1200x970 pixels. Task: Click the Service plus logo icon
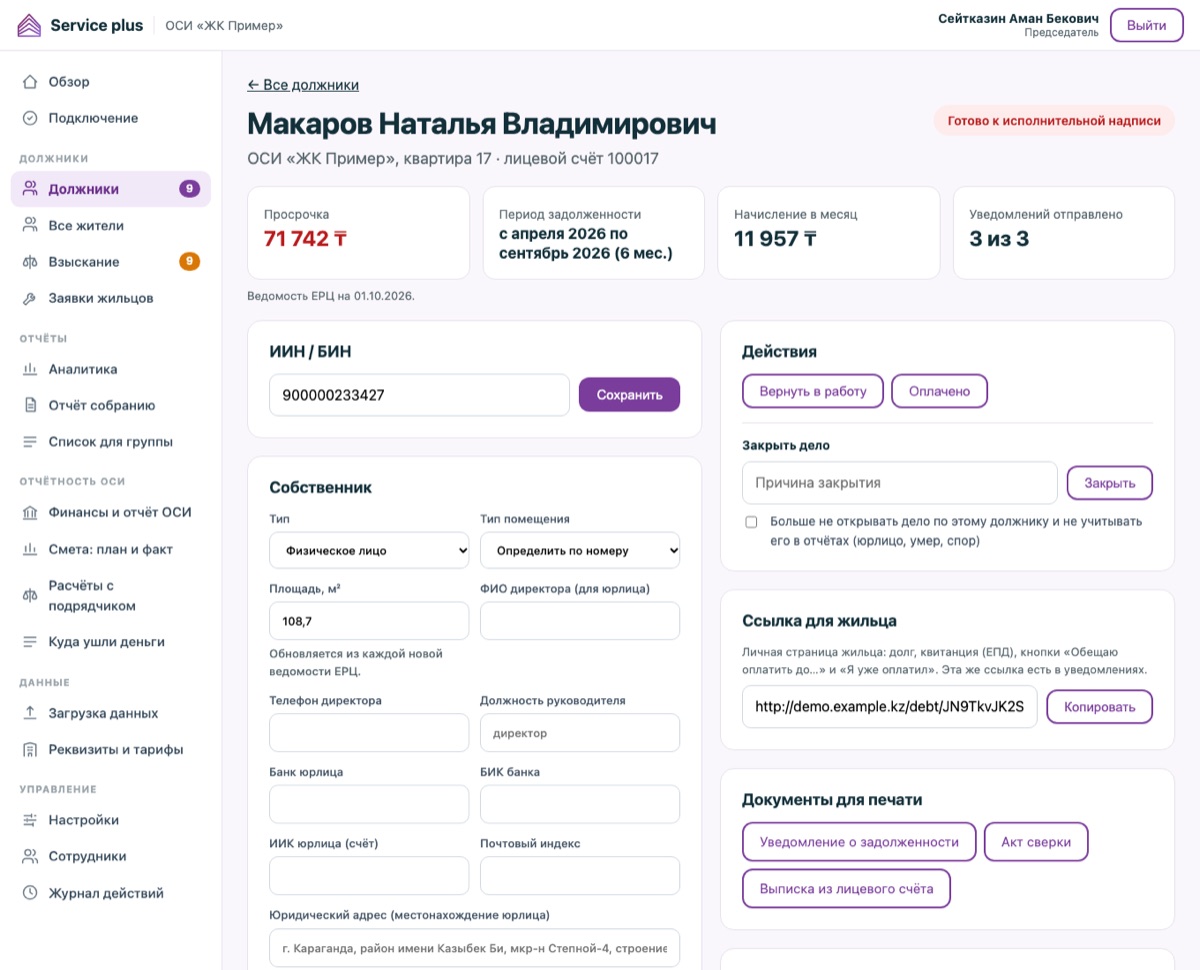click(x=30, y=25)
